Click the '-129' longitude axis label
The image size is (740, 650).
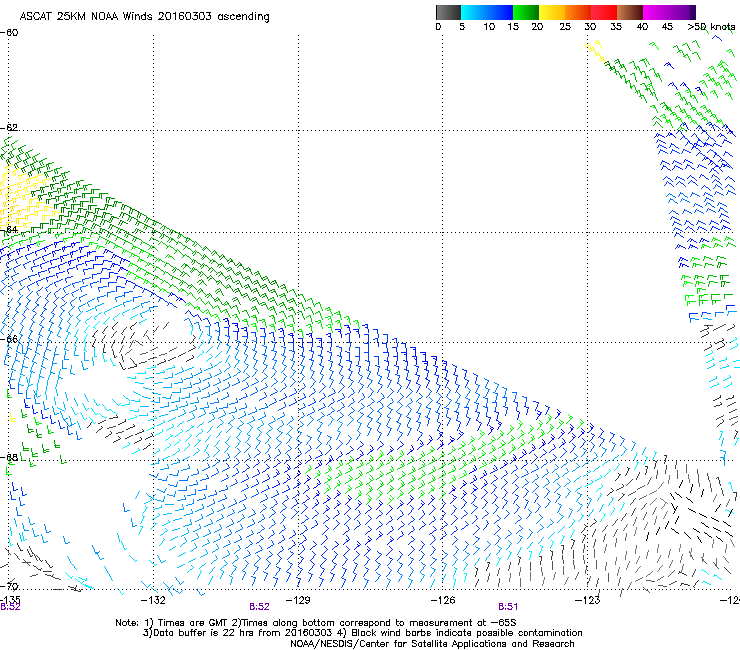298,600
